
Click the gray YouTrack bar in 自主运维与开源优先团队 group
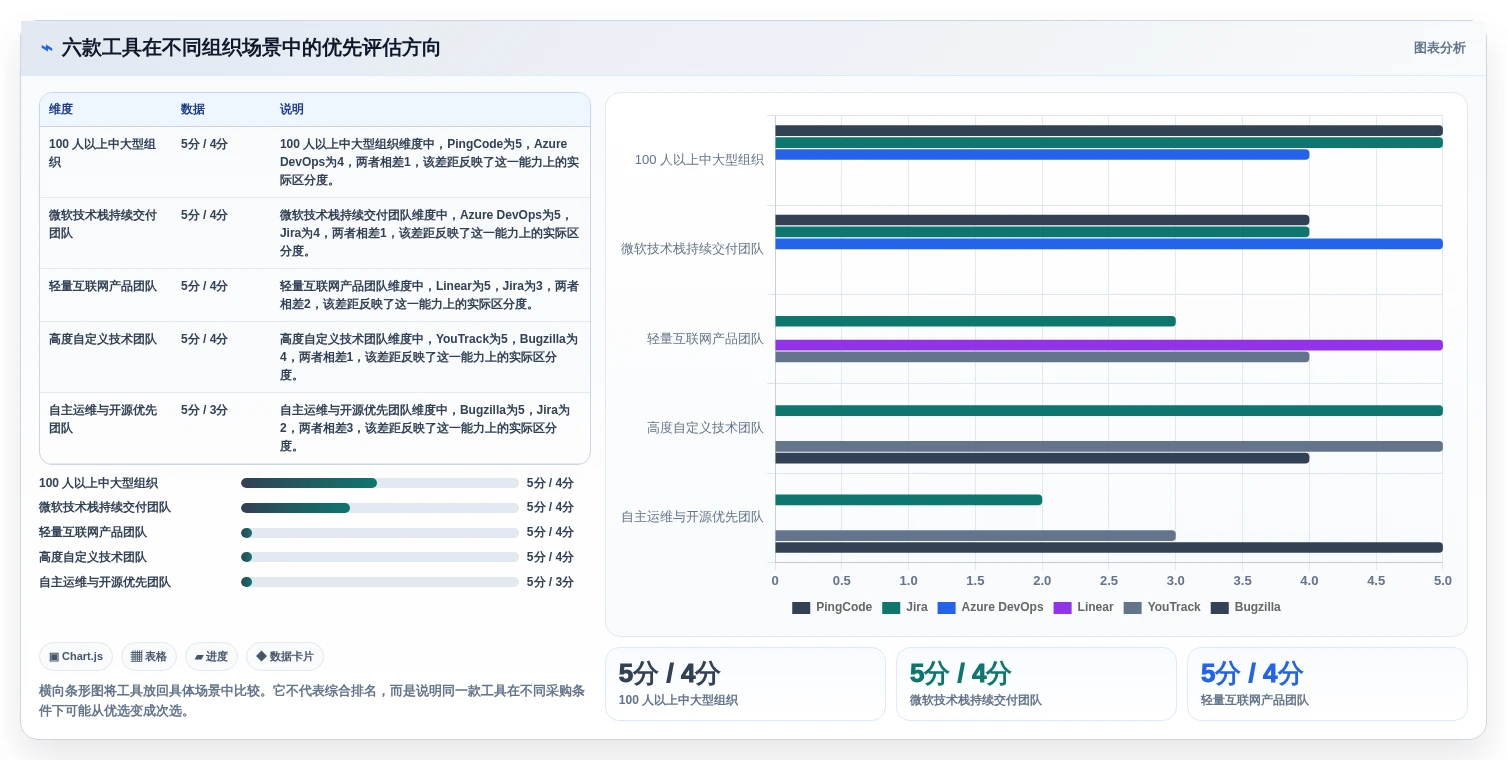coord(975,536)
